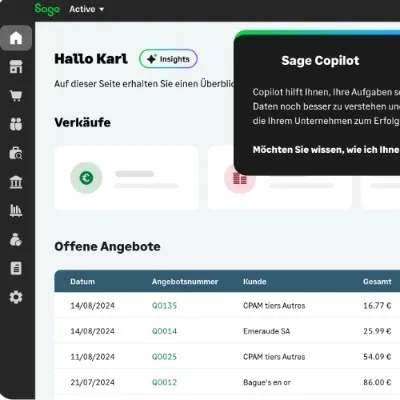Click the Insights button

tap(168, 59)
